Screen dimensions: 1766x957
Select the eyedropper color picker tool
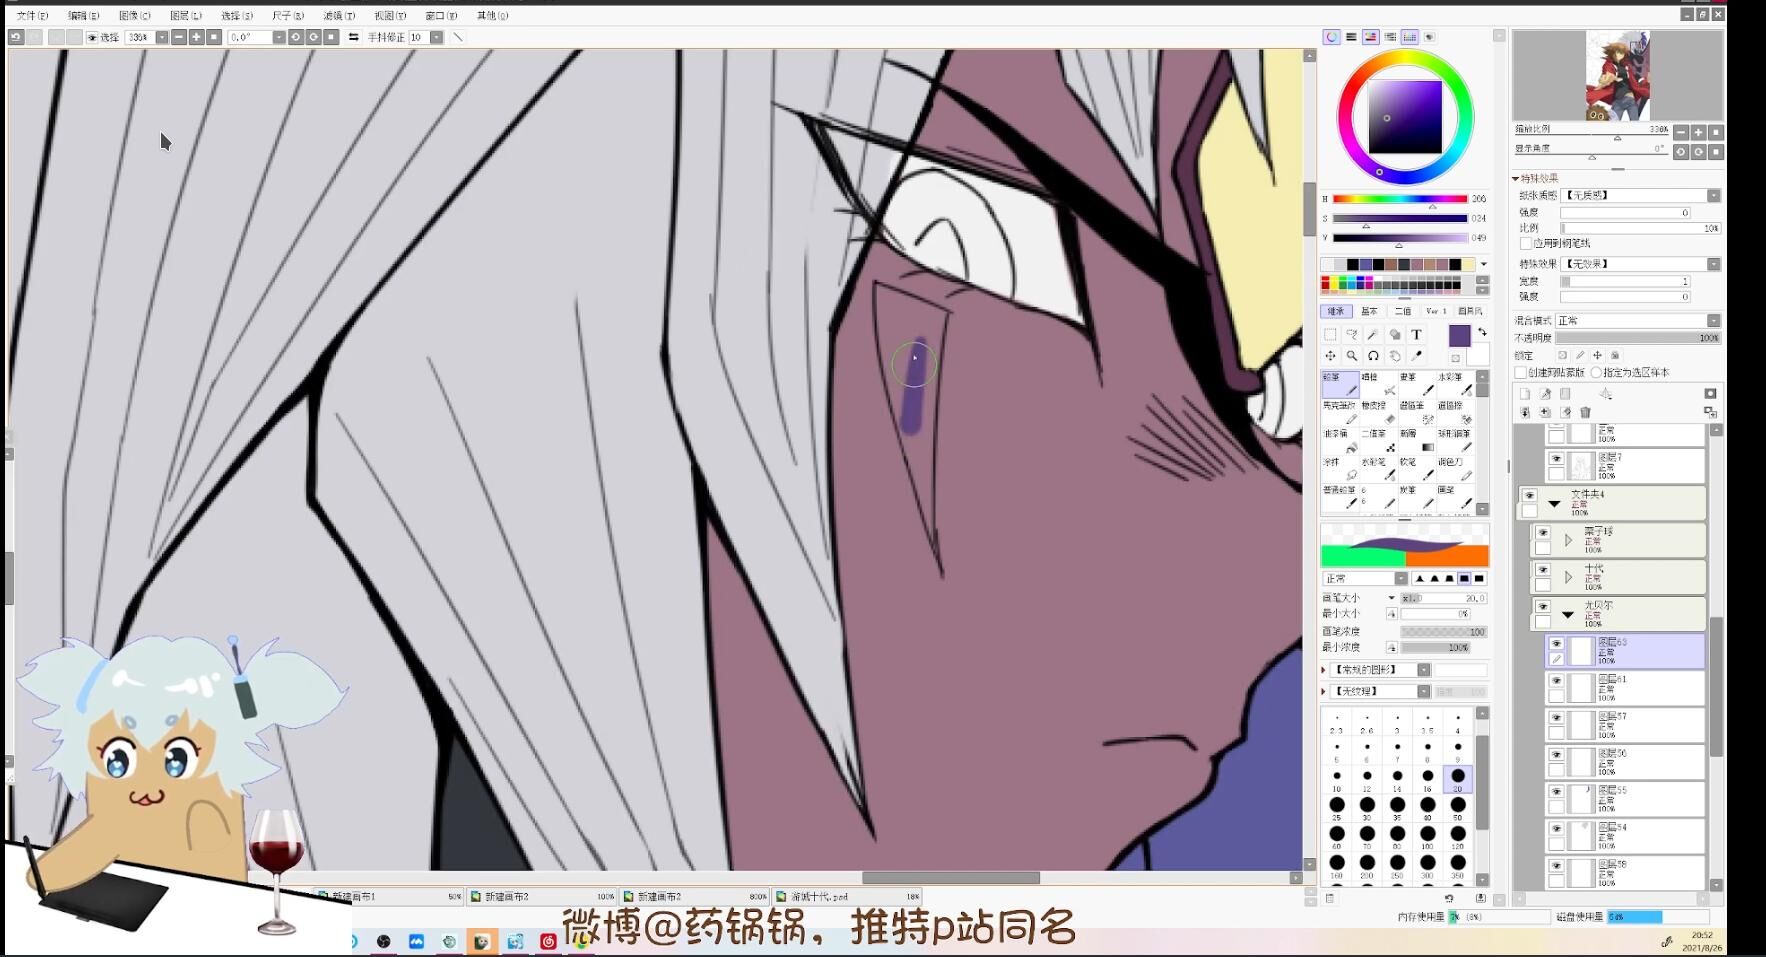click(1416, 356)
